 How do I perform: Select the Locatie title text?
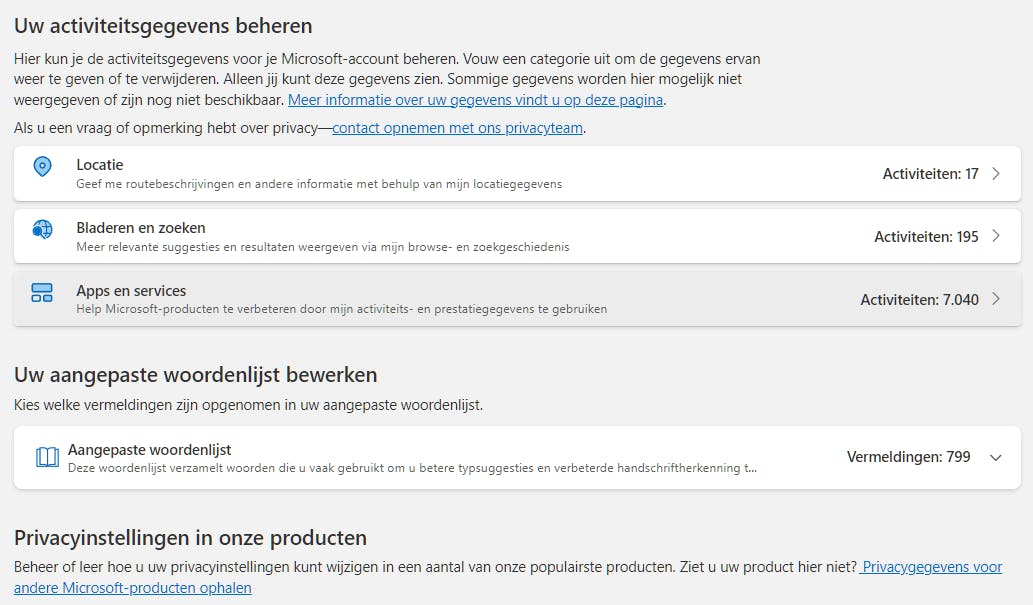100,165
